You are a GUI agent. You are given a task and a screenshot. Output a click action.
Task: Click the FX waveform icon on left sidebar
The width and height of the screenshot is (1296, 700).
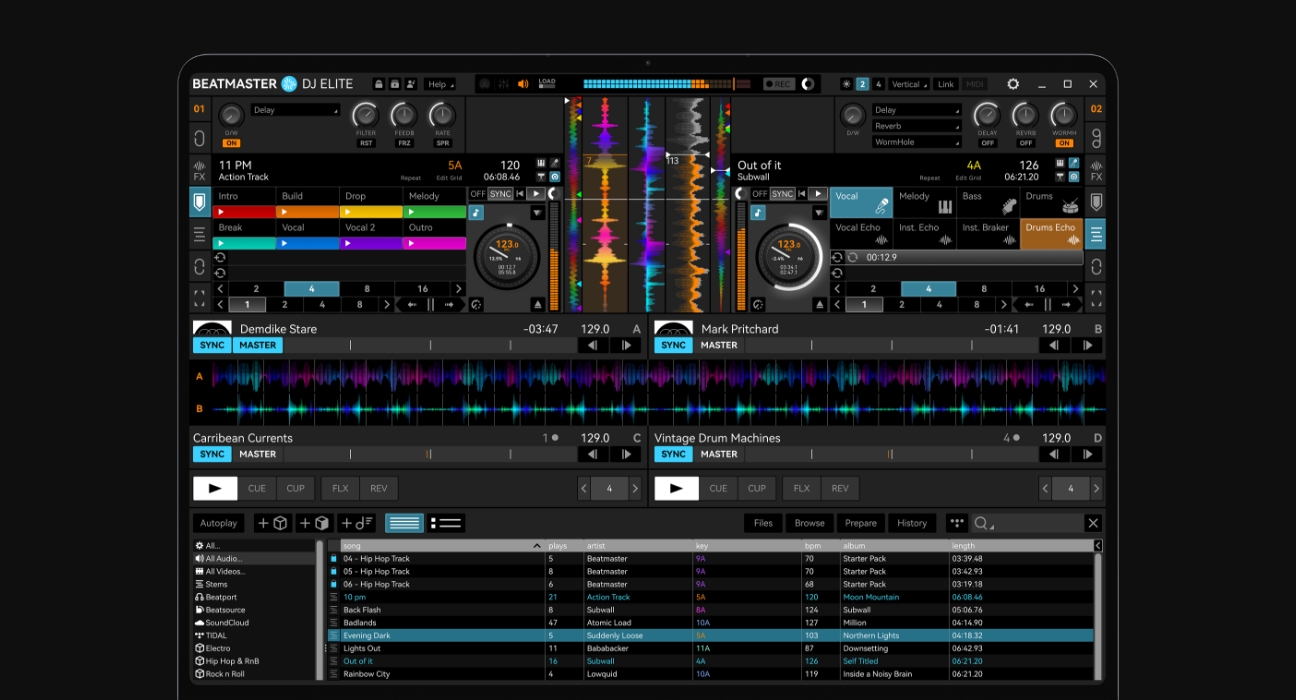pyautogui.click(x=199, y=170)
